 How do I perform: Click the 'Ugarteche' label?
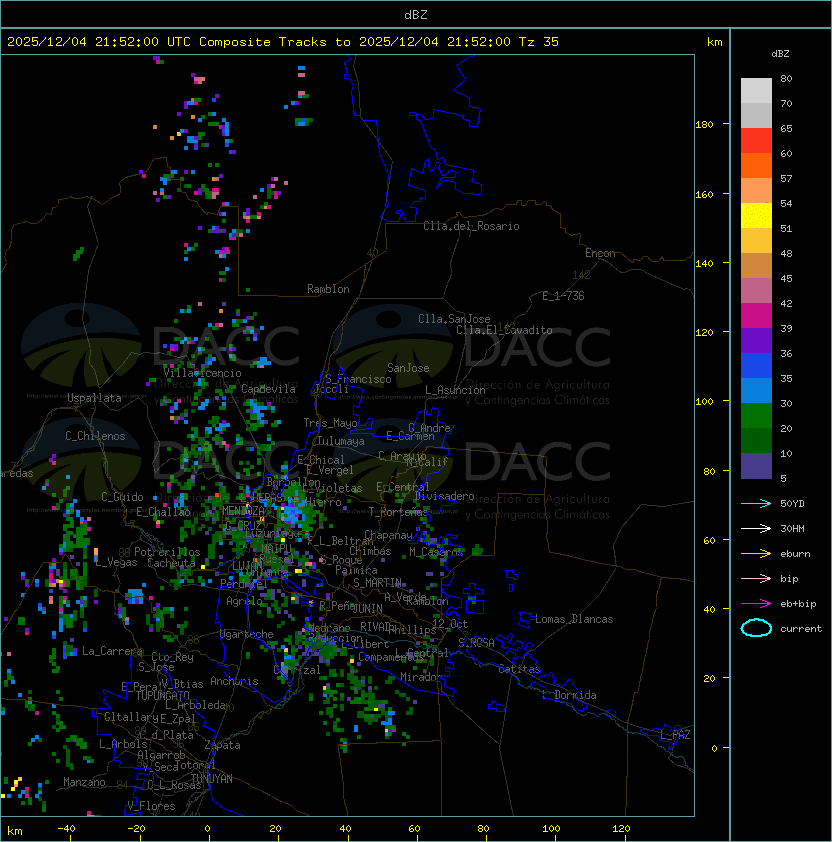point(247,634)
